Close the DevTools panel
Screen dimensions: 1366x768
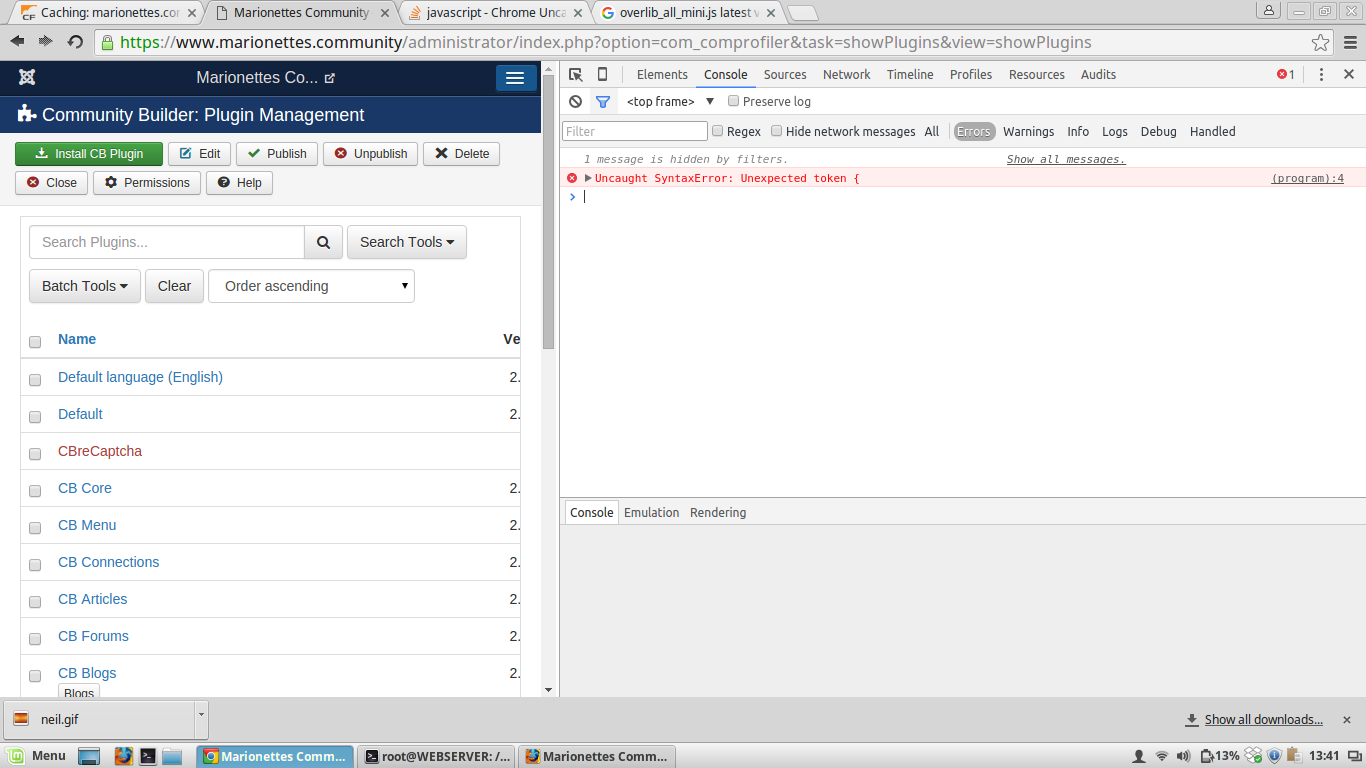click(1349, 74)
